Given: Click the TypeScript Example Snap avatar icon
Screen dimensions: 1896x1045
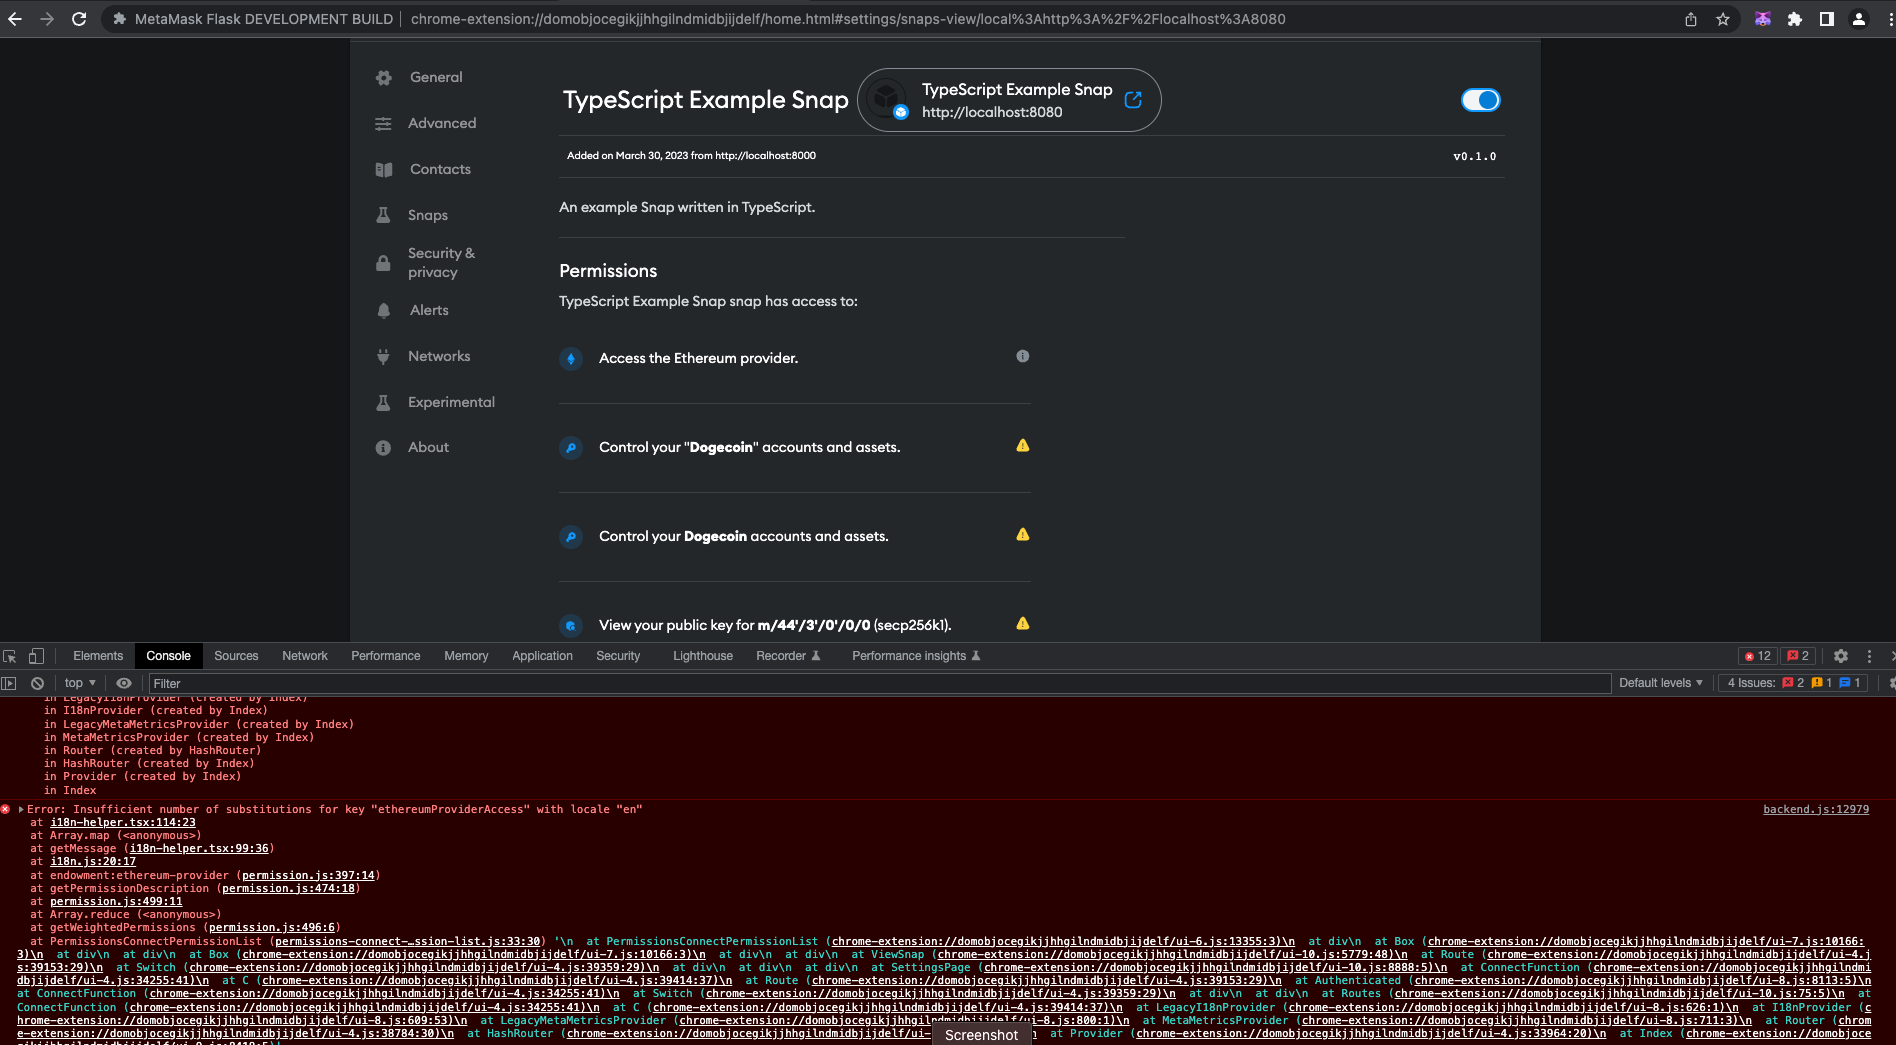Looking at the screenshot, I should pyautogui.click(x=886, y=100).
